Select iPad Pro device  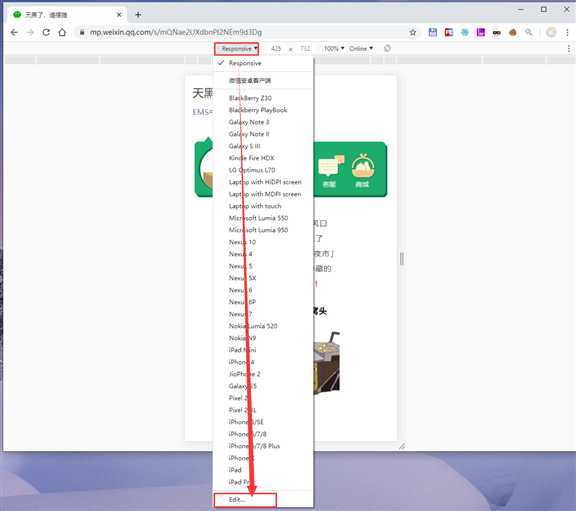263,482
